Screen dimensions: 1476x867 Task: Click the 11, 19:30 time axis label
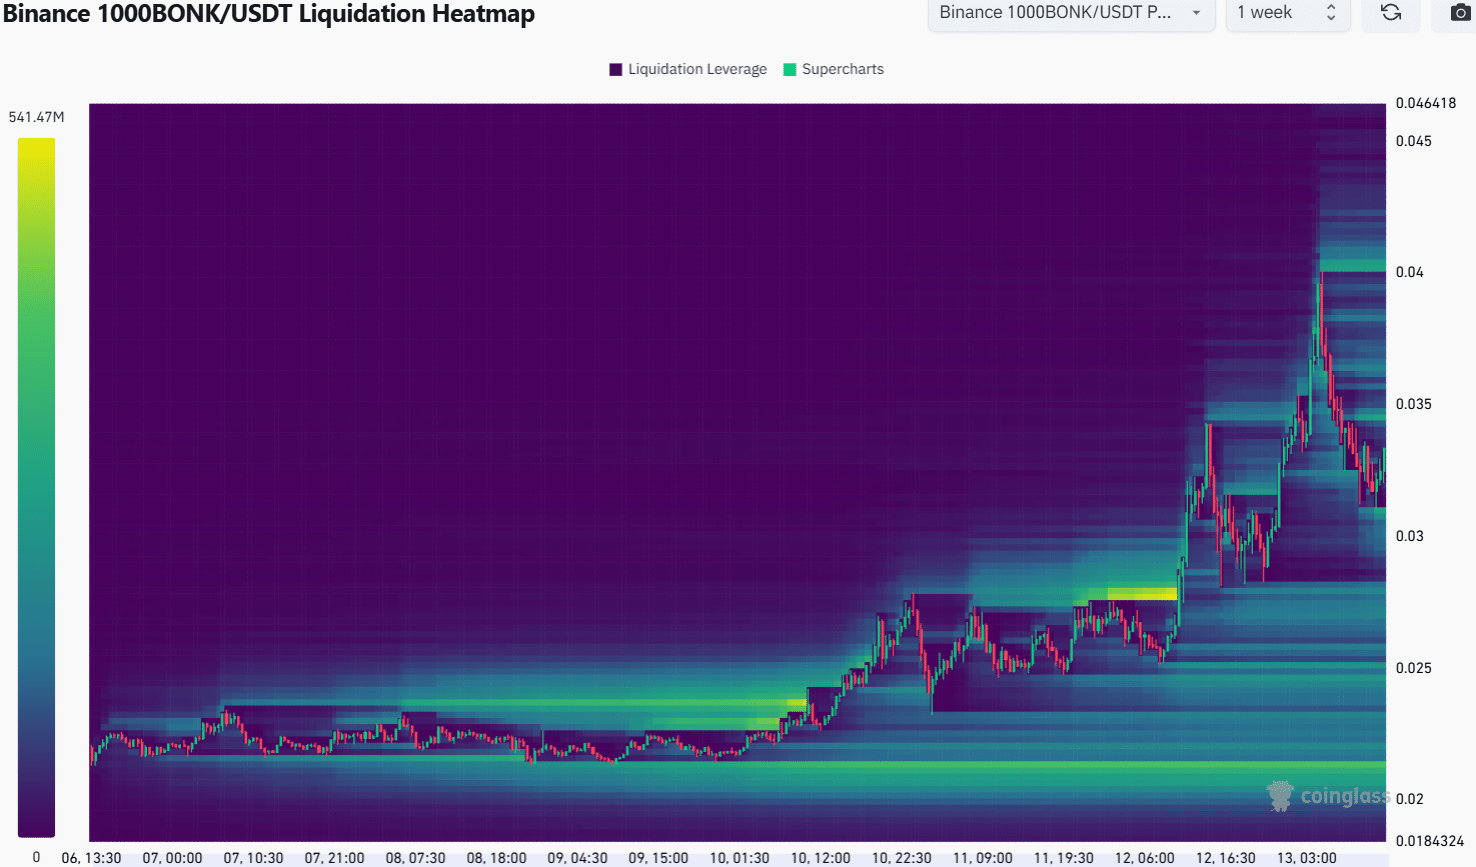pyautogui.click(x=1063, y=858)
